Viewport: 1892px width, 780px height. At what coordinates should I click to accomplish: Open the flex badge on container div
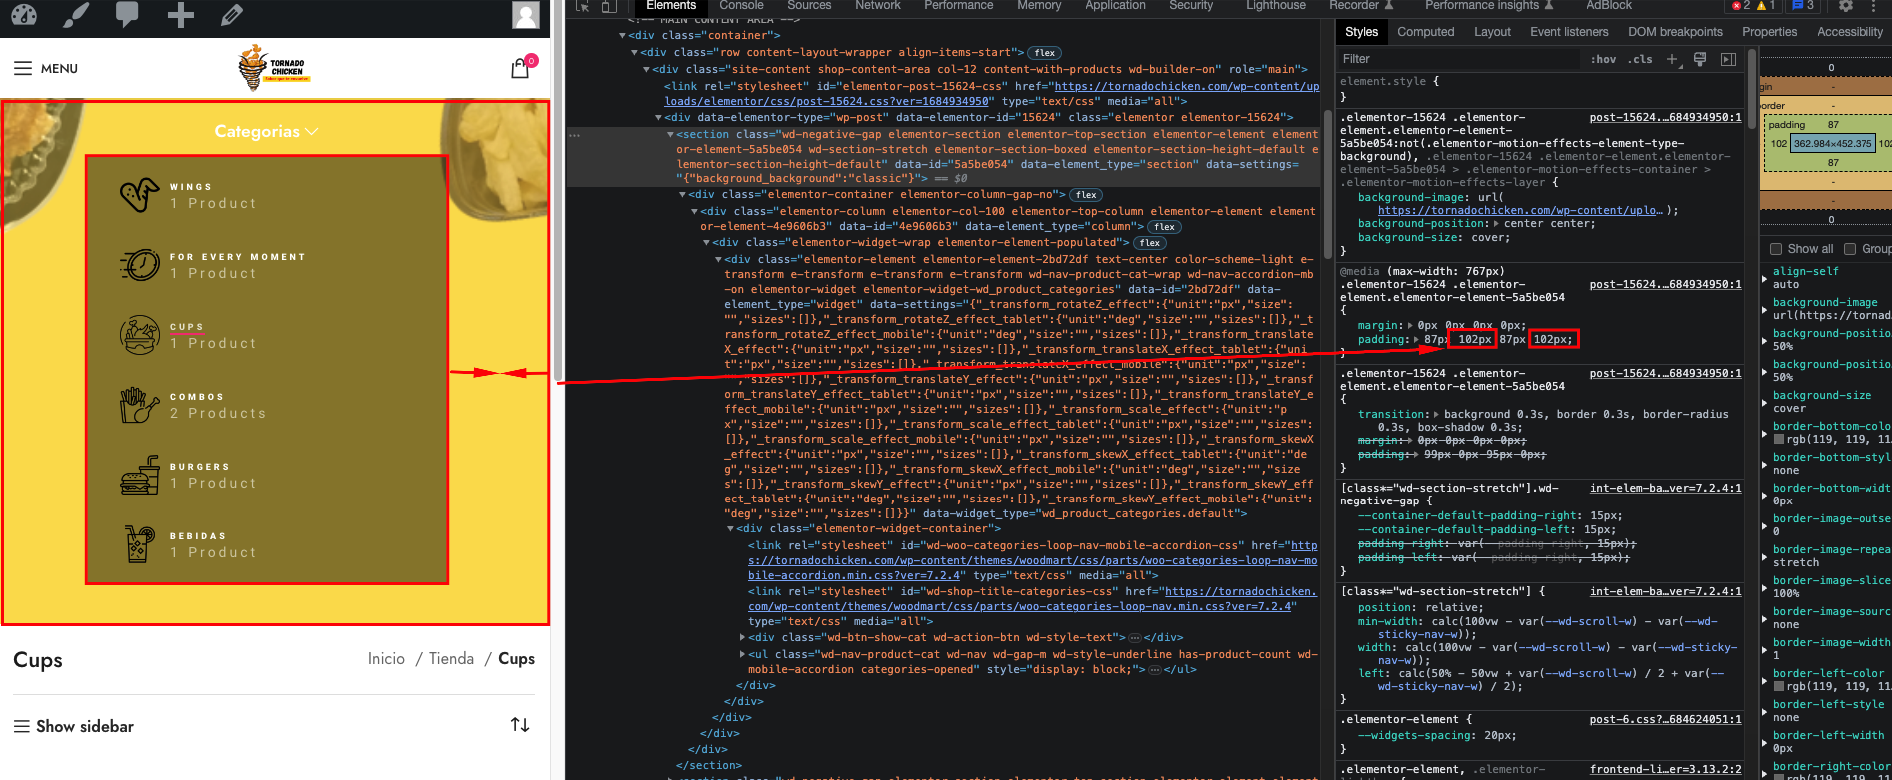click(1086, 195)
